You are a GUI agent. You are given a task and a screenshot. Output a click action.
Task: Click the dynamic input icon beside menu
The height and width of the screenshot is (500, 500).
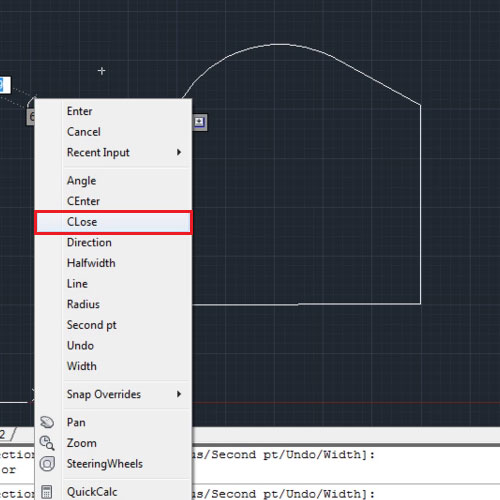[x=199, y=122]
